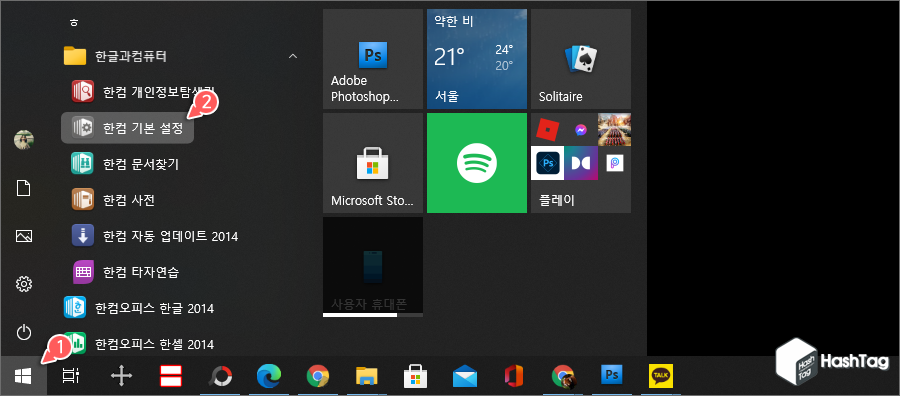Open the 플레이 folder tile
The width and height of the screenshot is (900, 396).
pos(581,163)
